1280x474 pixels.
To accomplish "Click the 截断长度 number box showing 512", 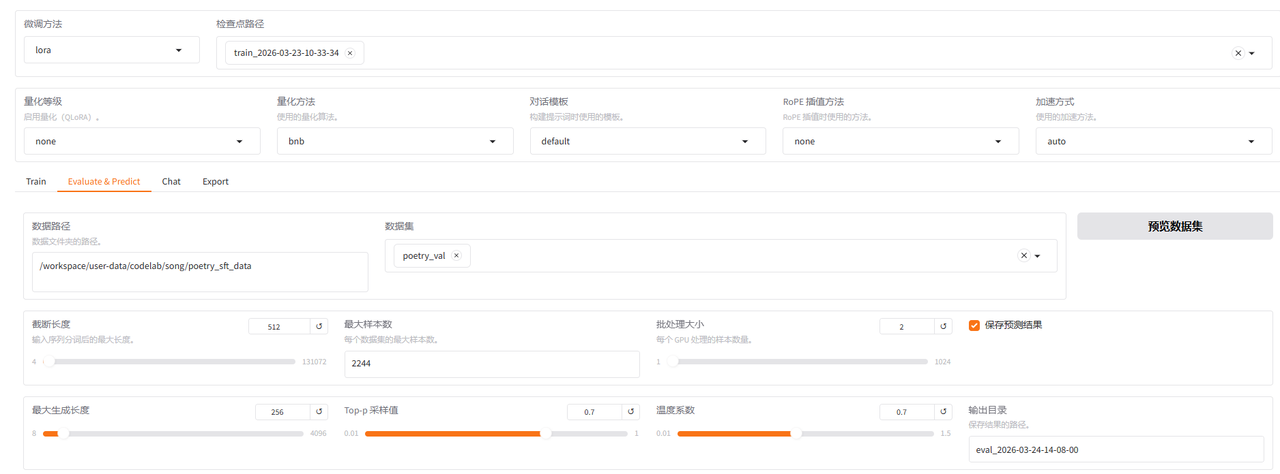I will pos(280,326).
